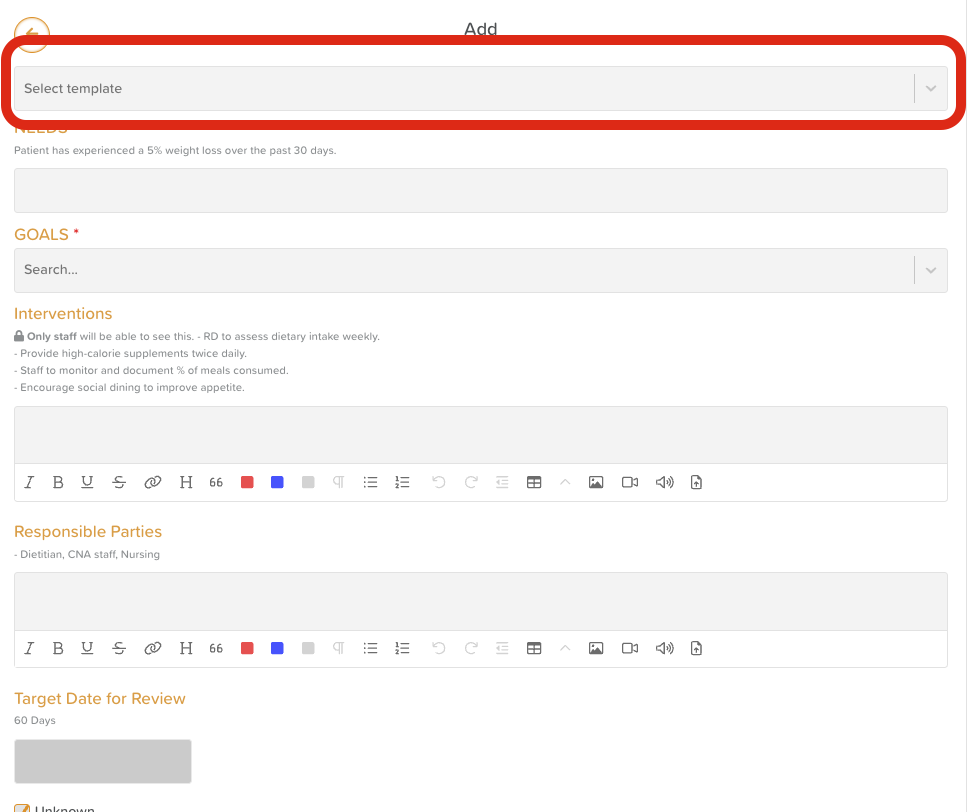Toggle paragraph mark in Interventions toolbar

(338, 482)
